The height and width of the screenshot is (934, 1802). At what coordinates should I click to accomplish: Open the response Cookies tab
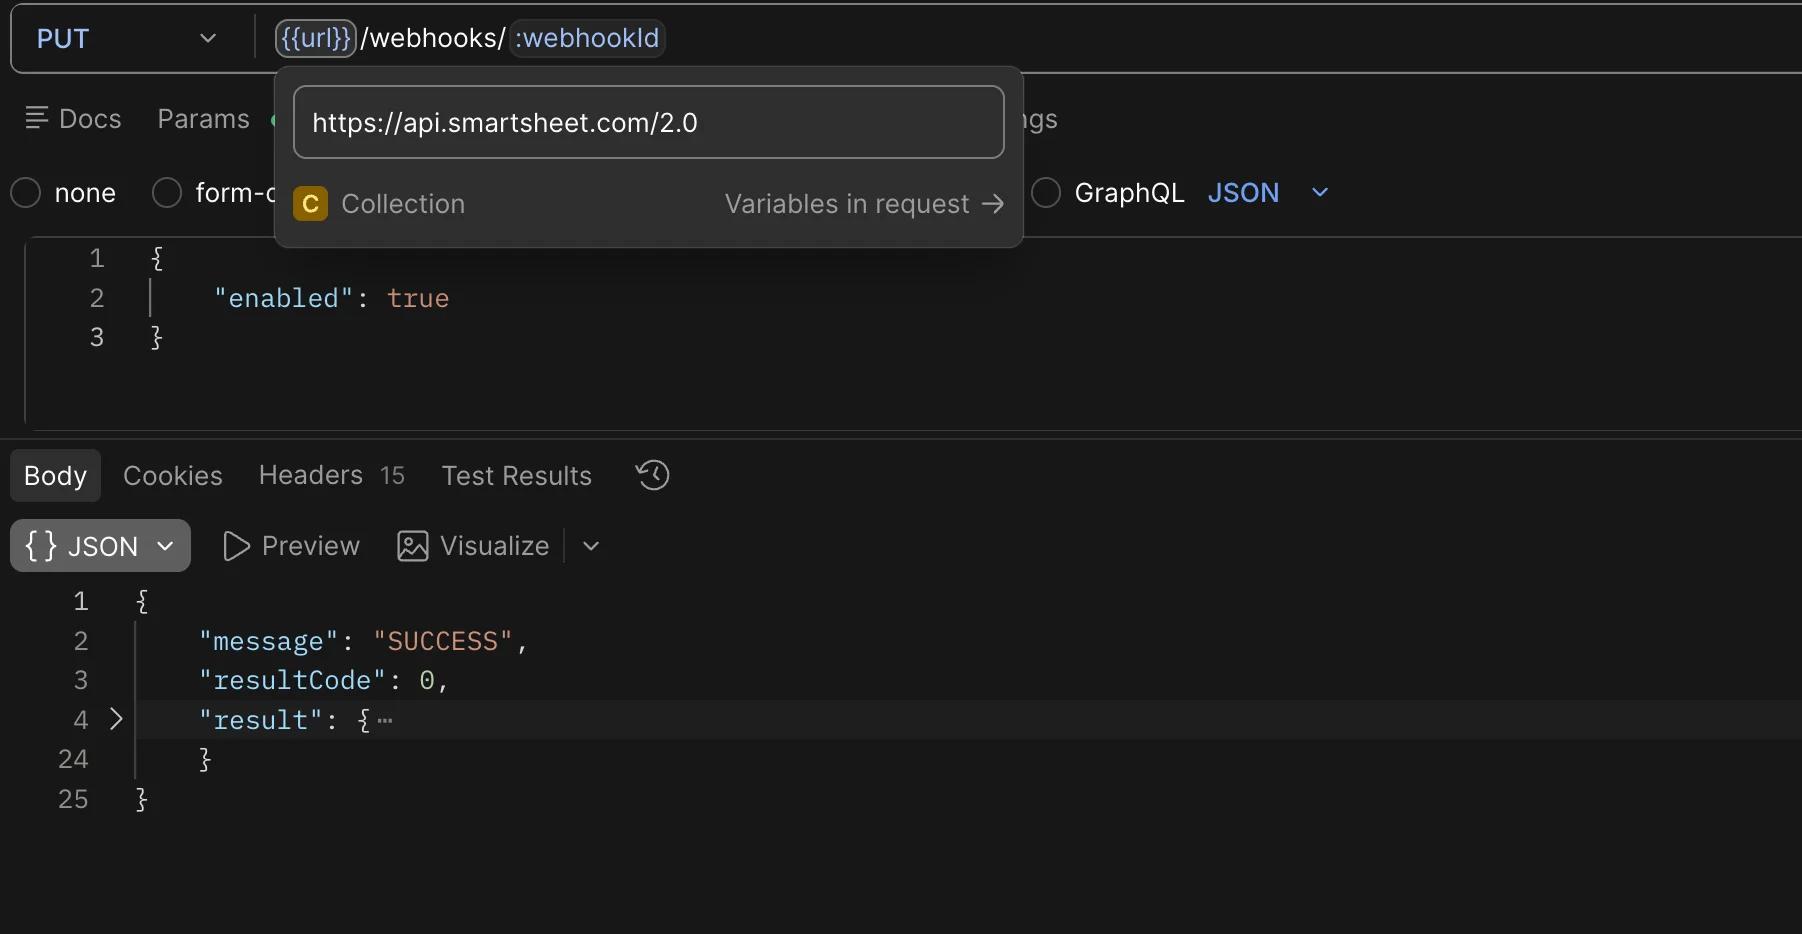pyautogui.click(x=173, y=475)
